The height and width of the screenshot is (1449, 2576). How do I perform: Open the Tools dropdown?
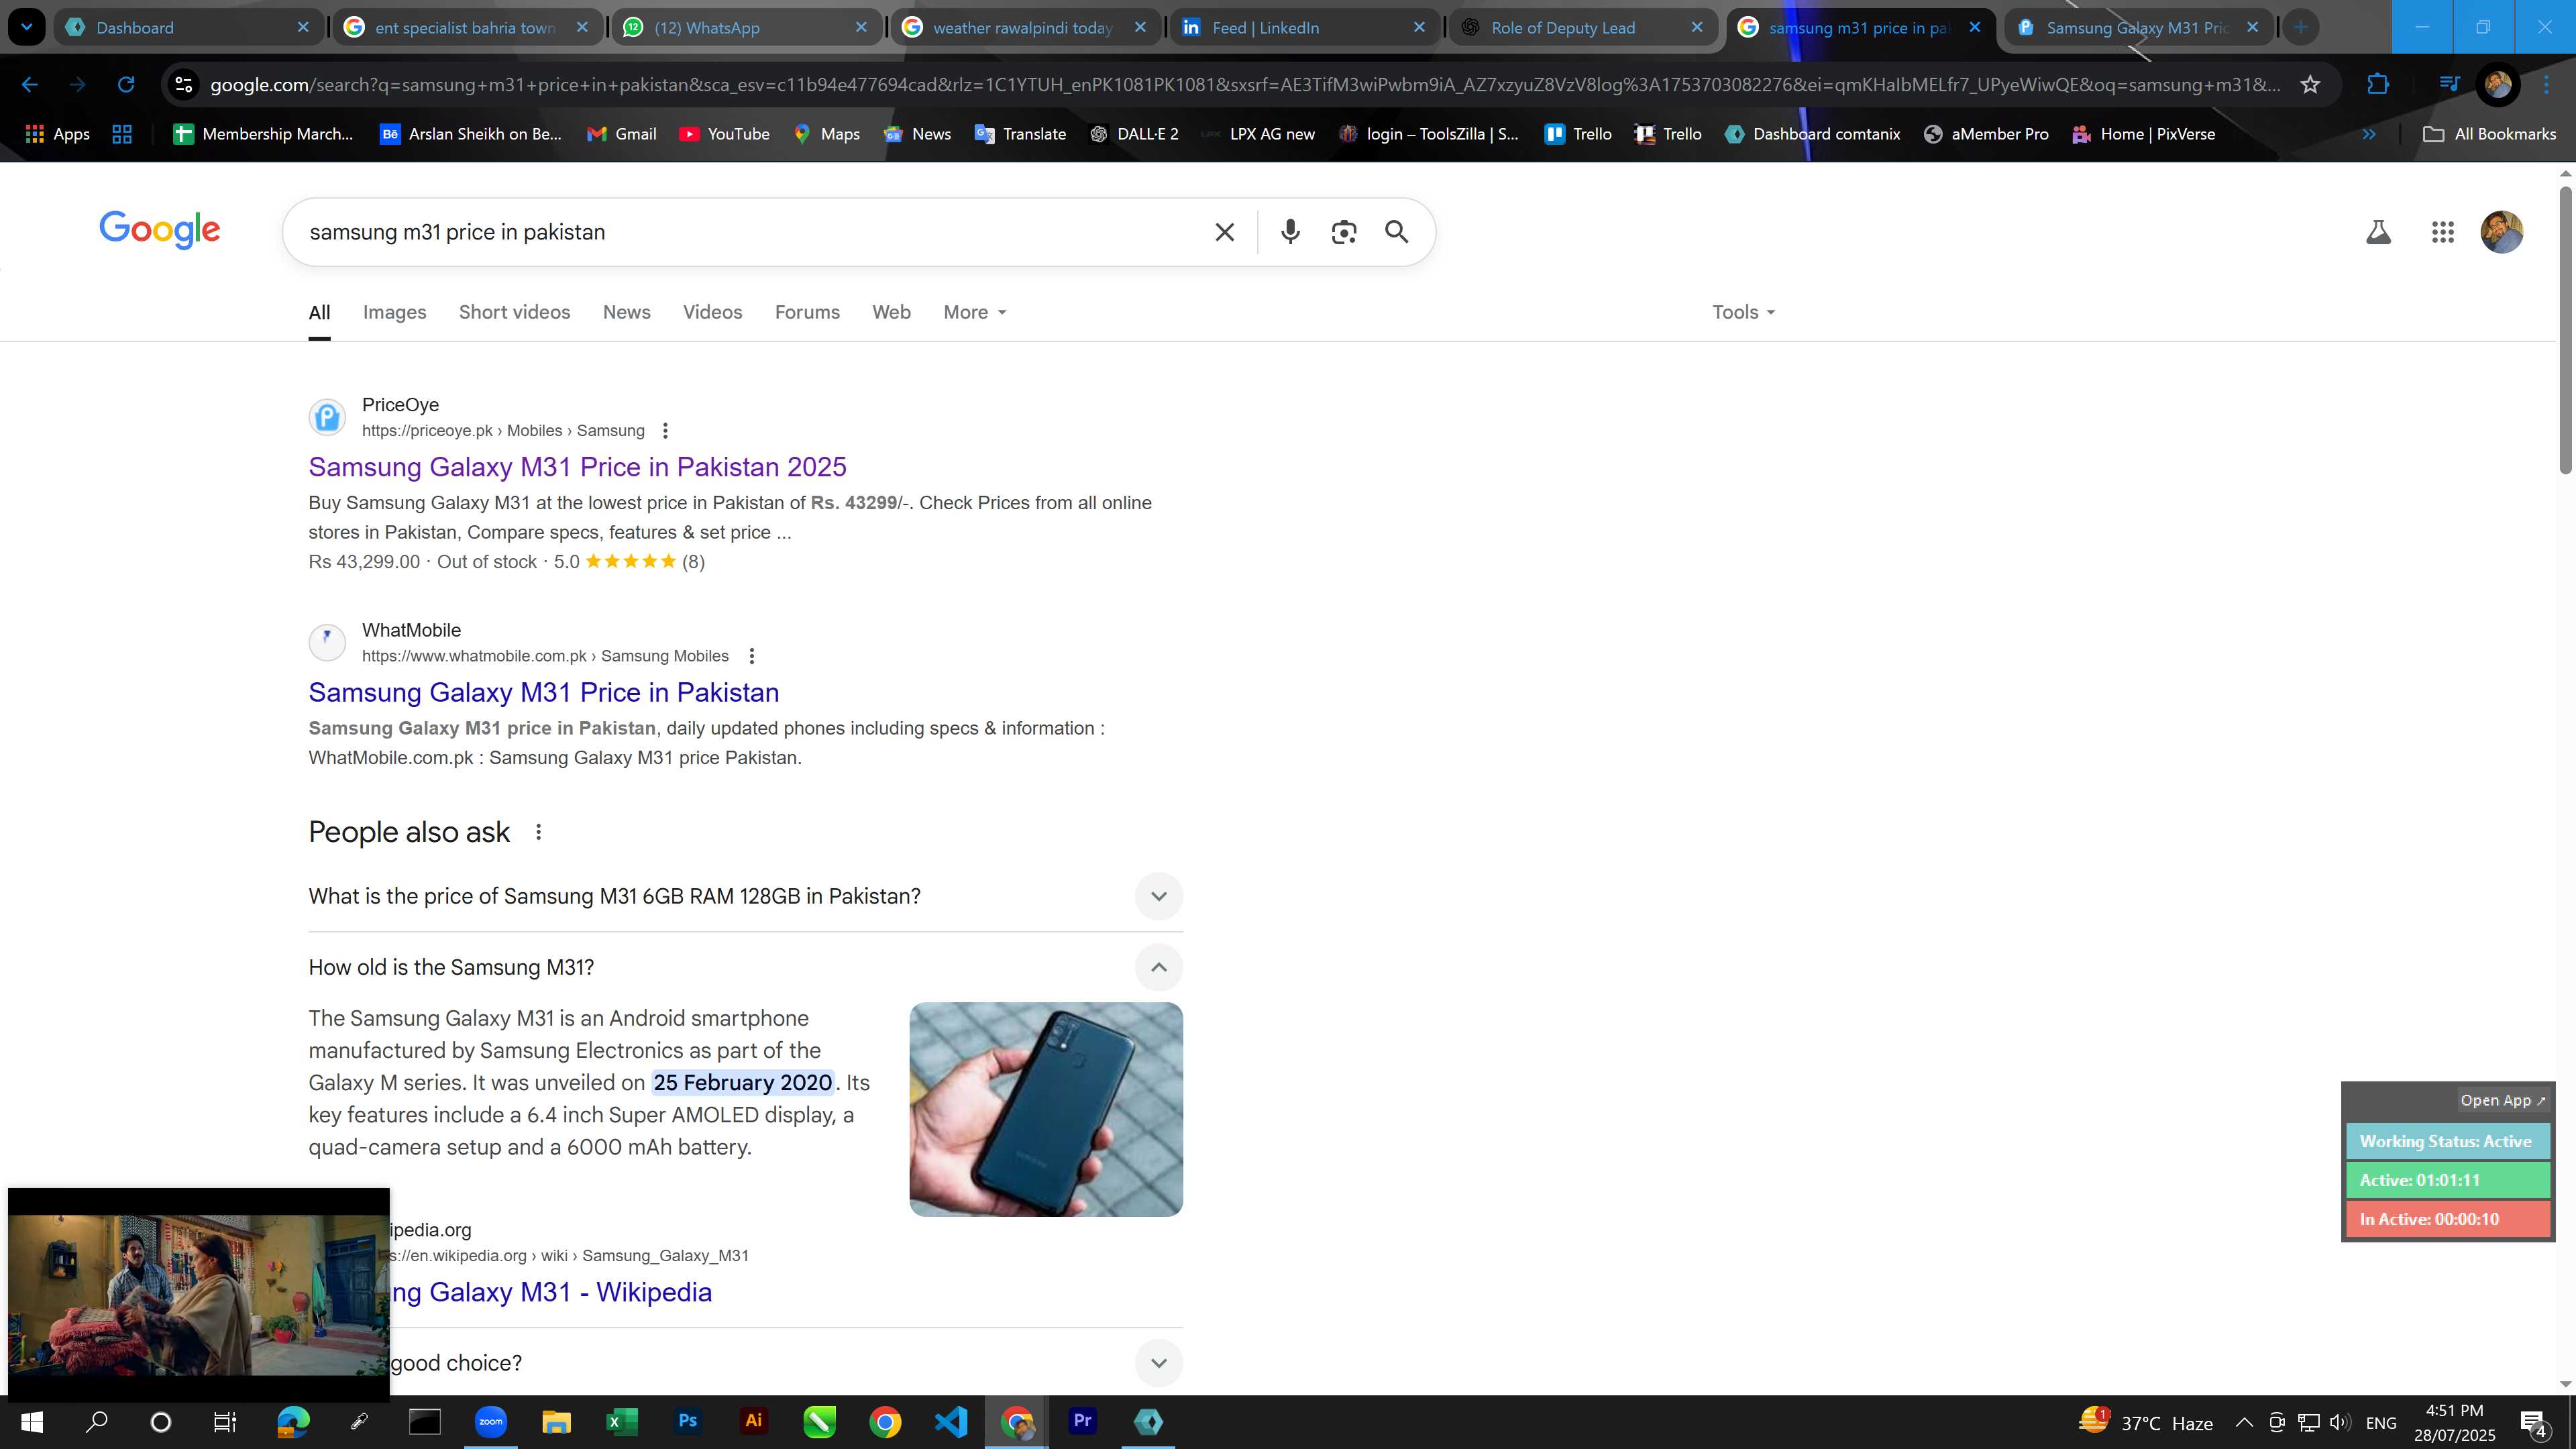[x=1743, y=312]
